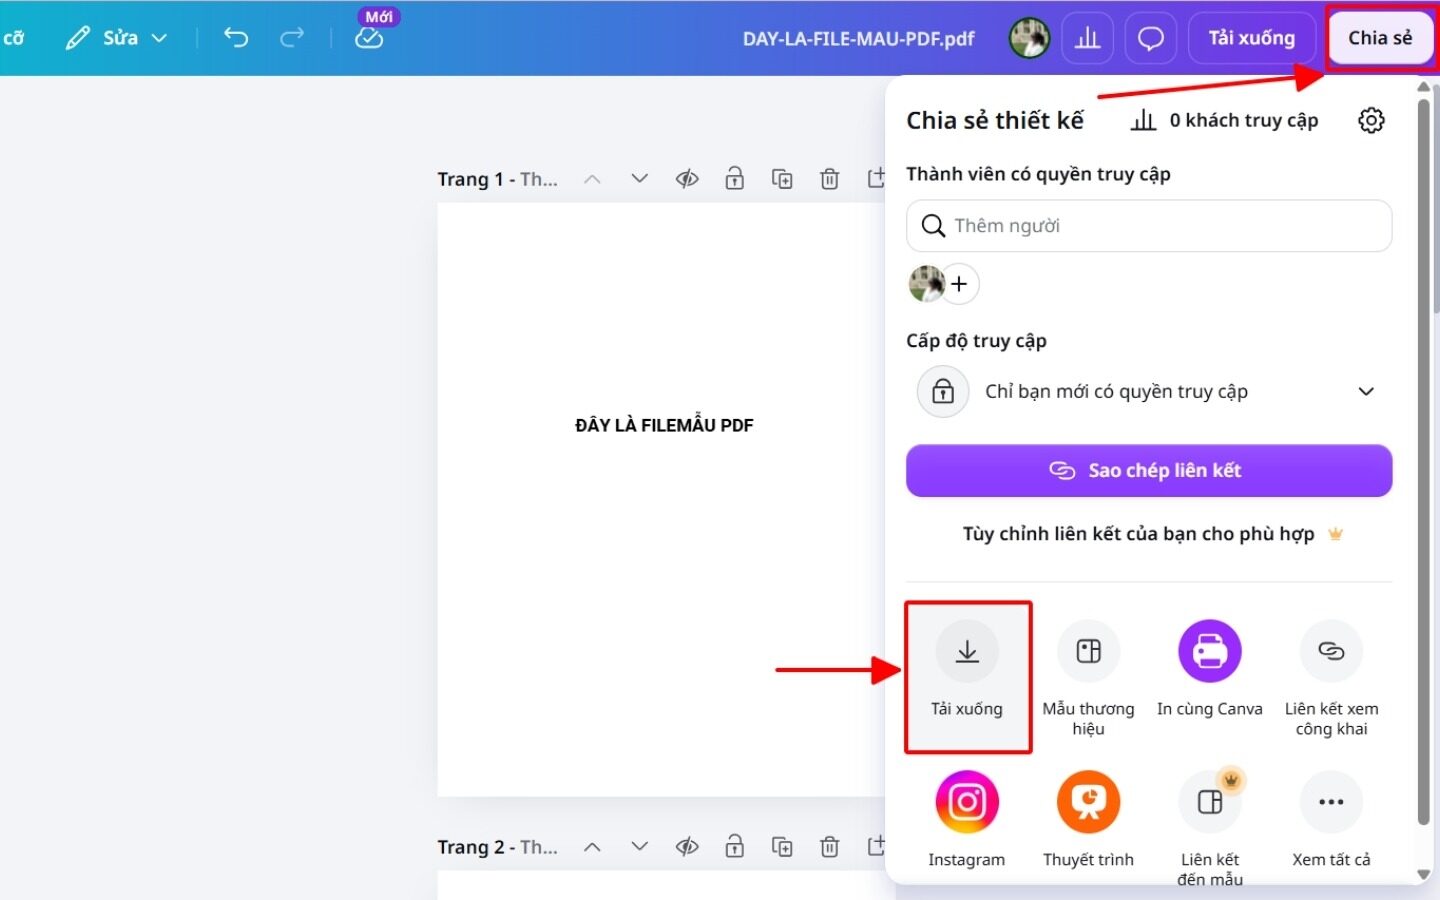Click the Chia sẻ button in header
1440x900 pixels.
[x=1380, y=38]
